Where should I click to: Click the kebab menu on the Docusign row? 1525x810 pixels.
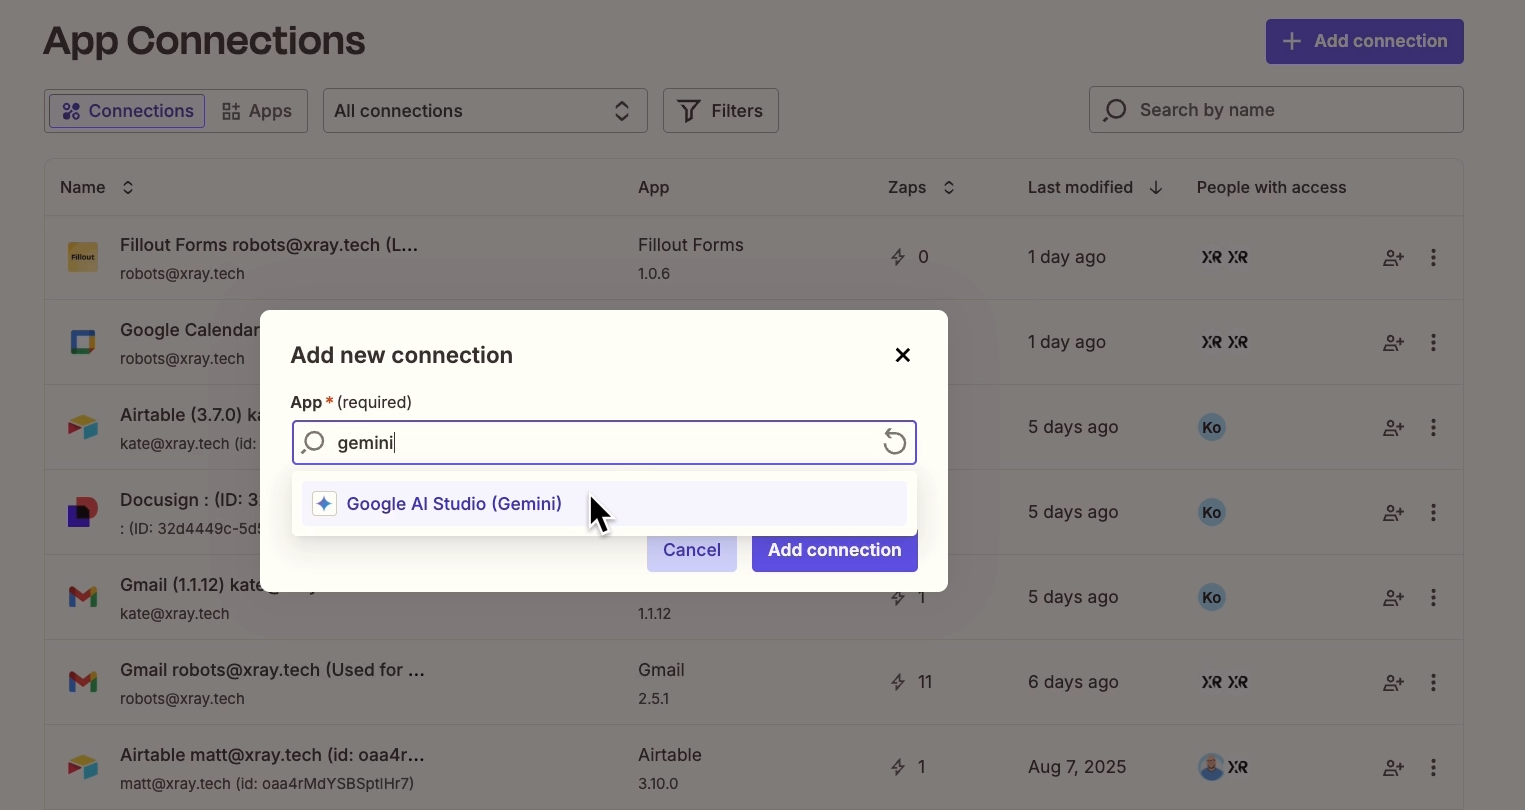[1433, 512]
